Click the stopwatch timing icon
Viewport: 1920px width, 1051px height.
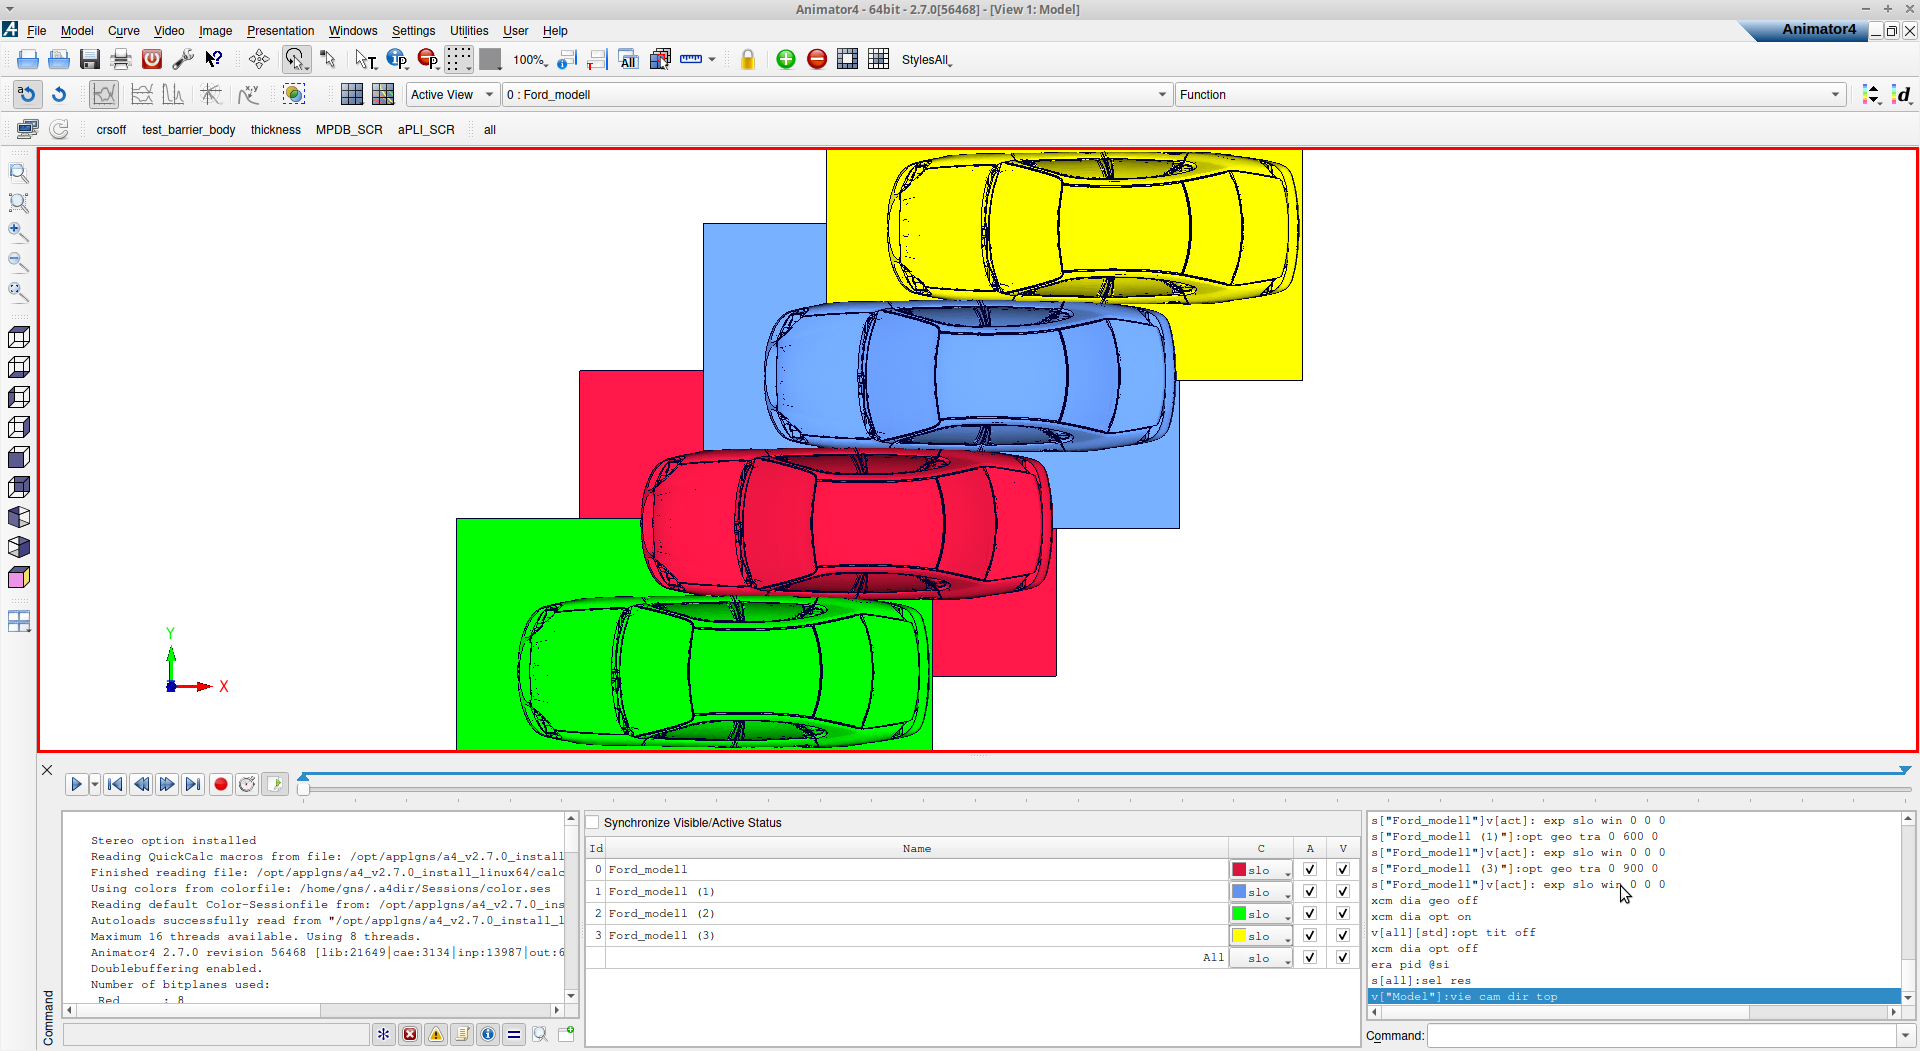(x=247, y=784)
